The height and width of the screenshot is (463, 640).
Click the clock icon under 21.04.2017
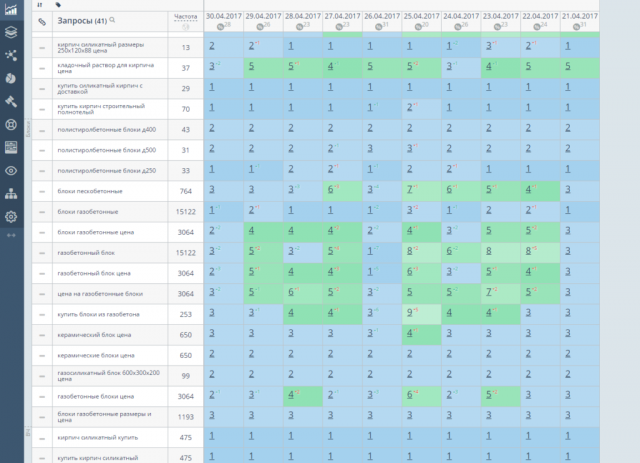[576, 27]
